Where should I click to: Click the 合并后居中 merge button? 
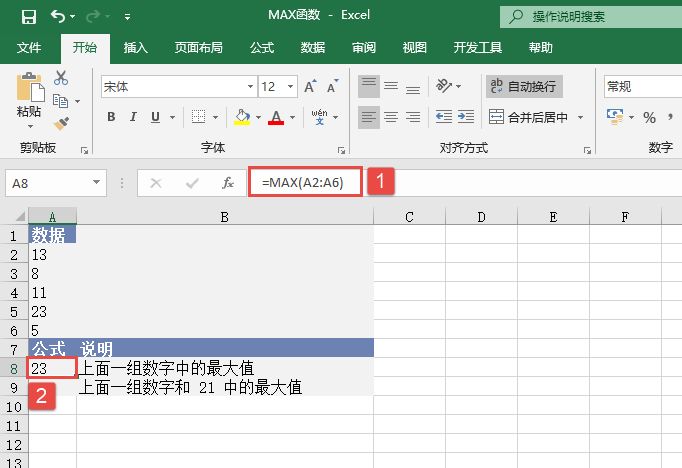530,117
